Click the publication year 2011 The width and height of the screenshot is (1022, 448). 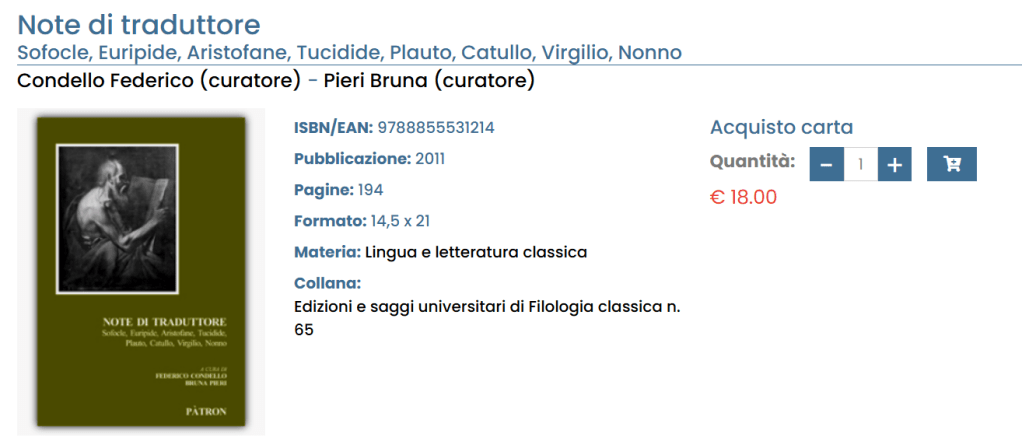coord(430,159)
